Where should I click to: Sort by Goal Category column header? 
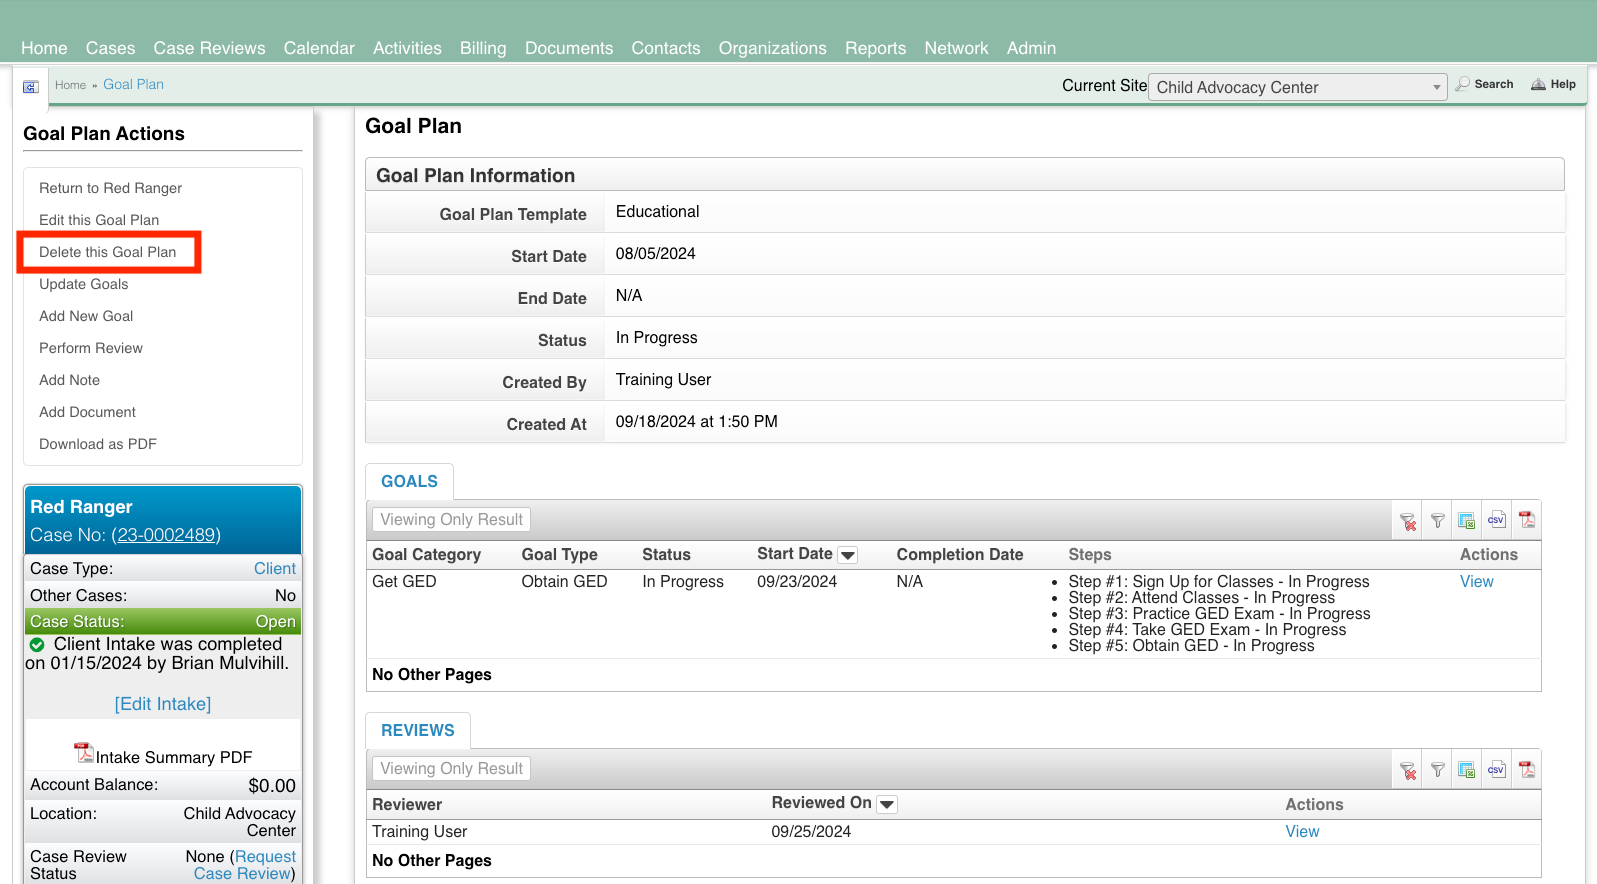426,555
